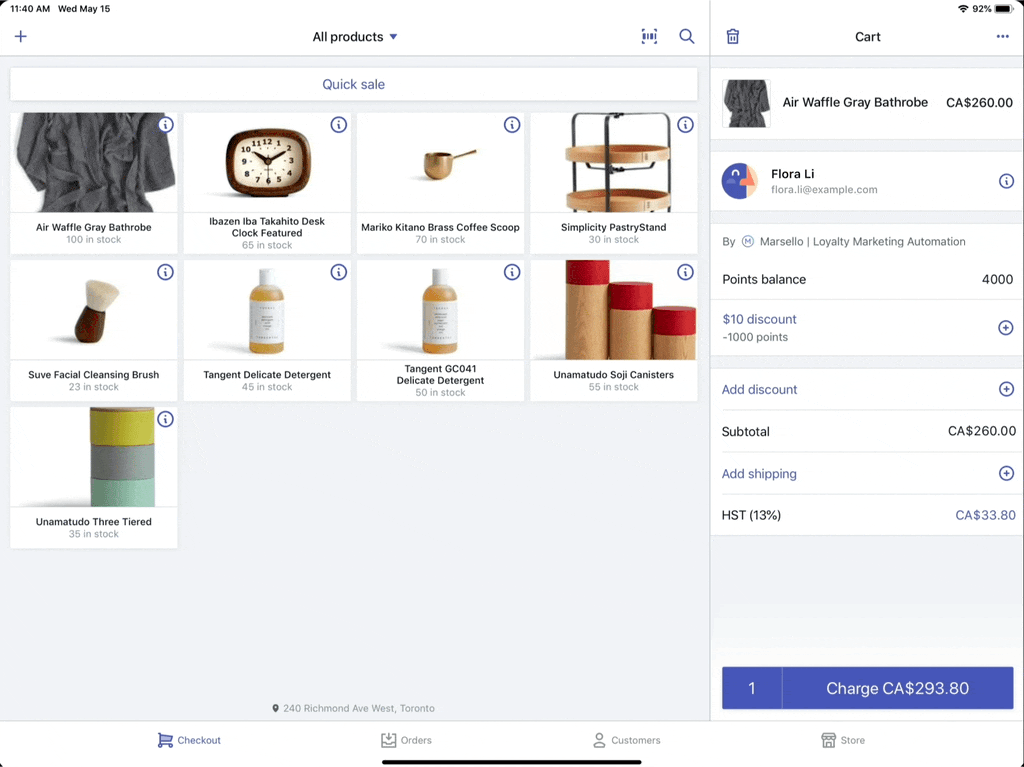1024x767 pixels.
Task: Select the '50 in stock' Tangent GC041 text
Action: pos(440,393)
